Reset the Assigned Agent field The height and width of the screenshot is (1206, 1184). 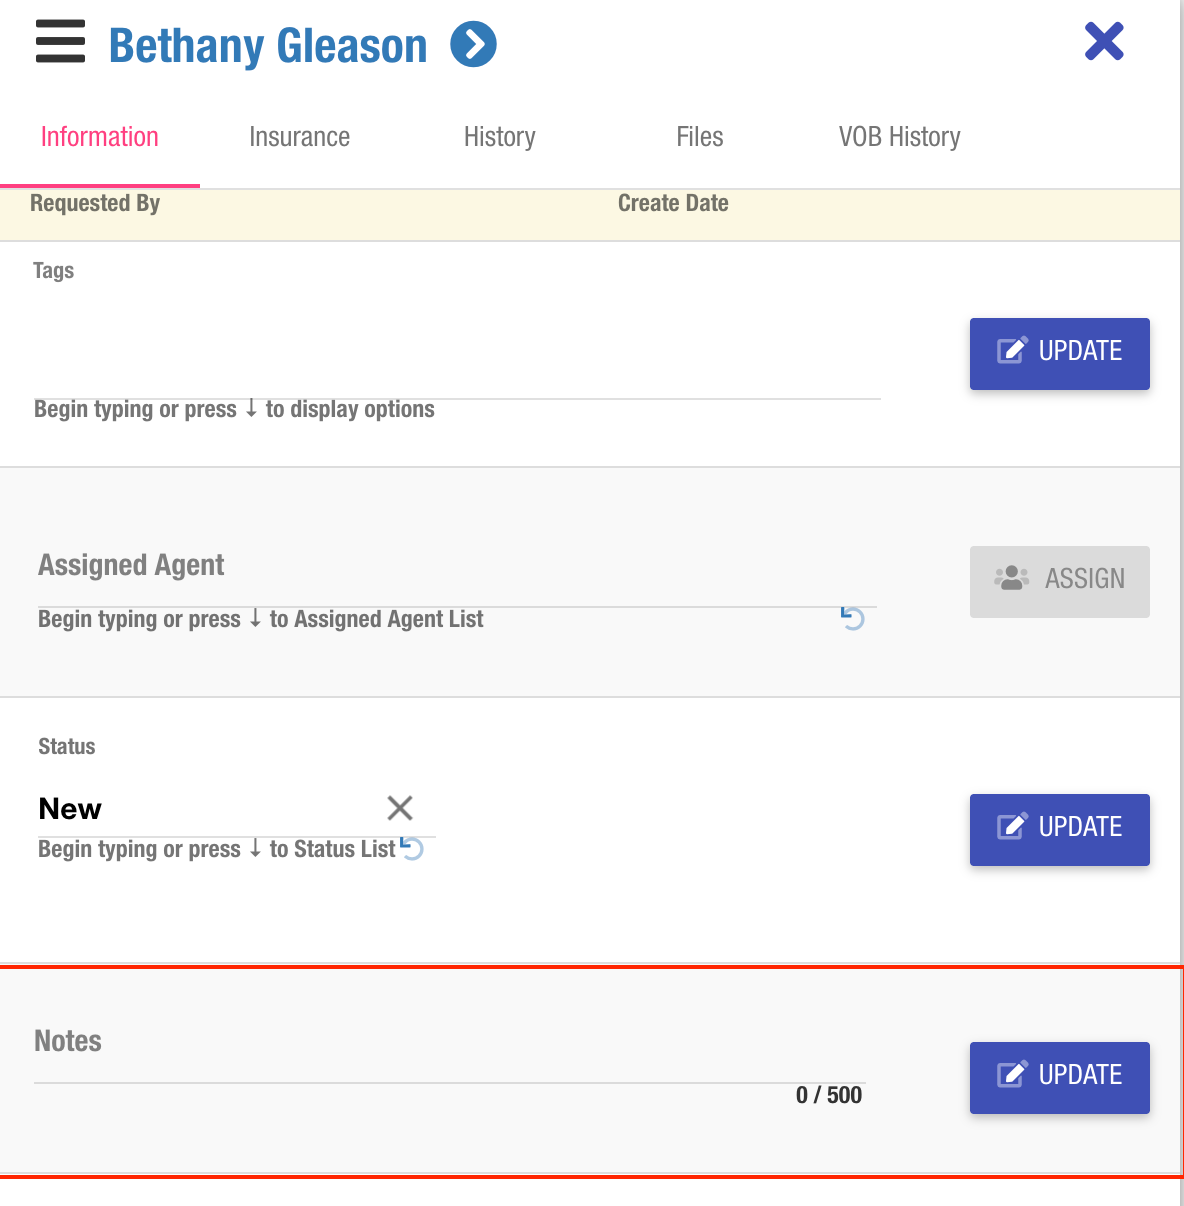[852, 618]
